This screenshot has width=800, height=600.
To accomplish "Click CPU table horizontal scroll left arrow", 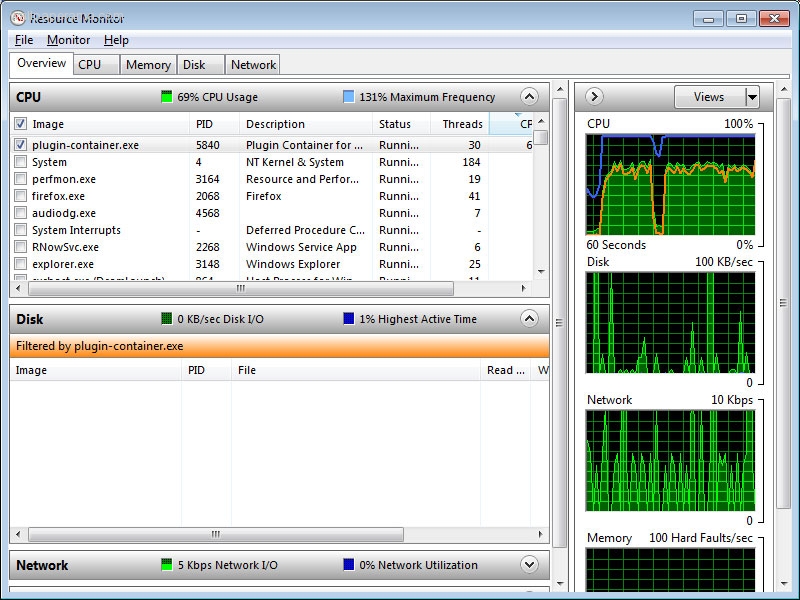I will pyautogui.click(x=18, y=288).
